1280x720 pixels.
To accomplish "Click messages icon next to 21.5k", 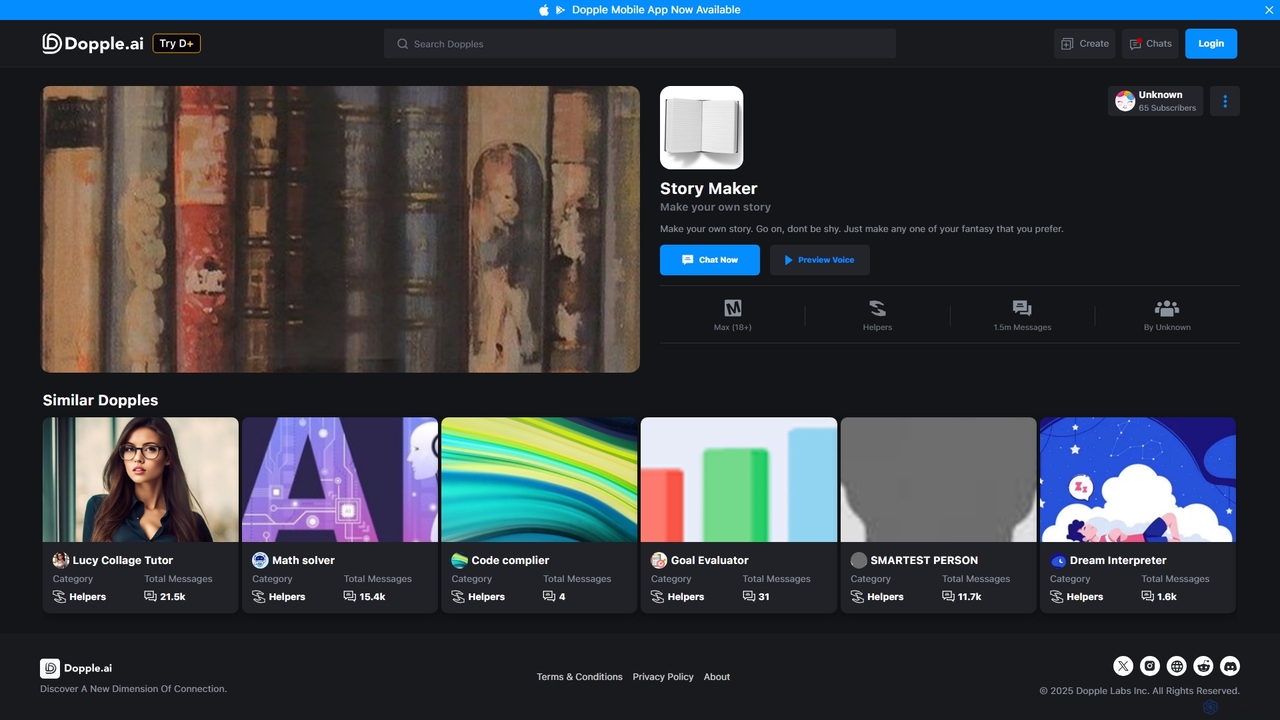I will click(x=150, y=597).
